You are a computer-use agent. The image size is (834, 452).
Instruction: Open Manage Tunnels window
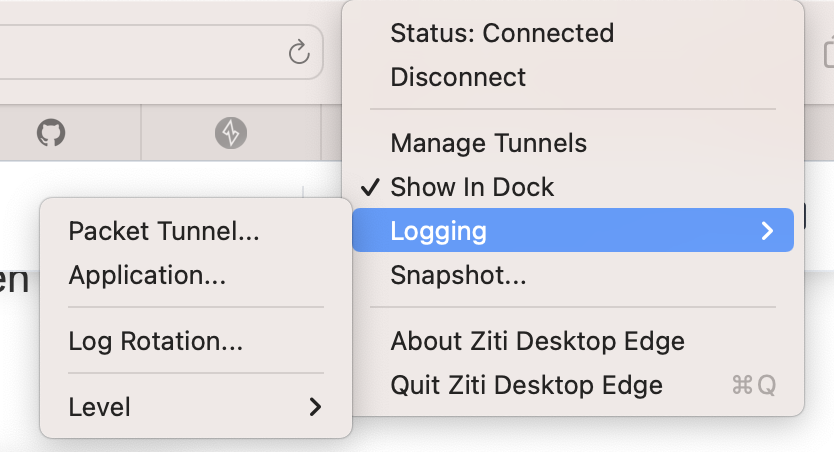point(489,143)
